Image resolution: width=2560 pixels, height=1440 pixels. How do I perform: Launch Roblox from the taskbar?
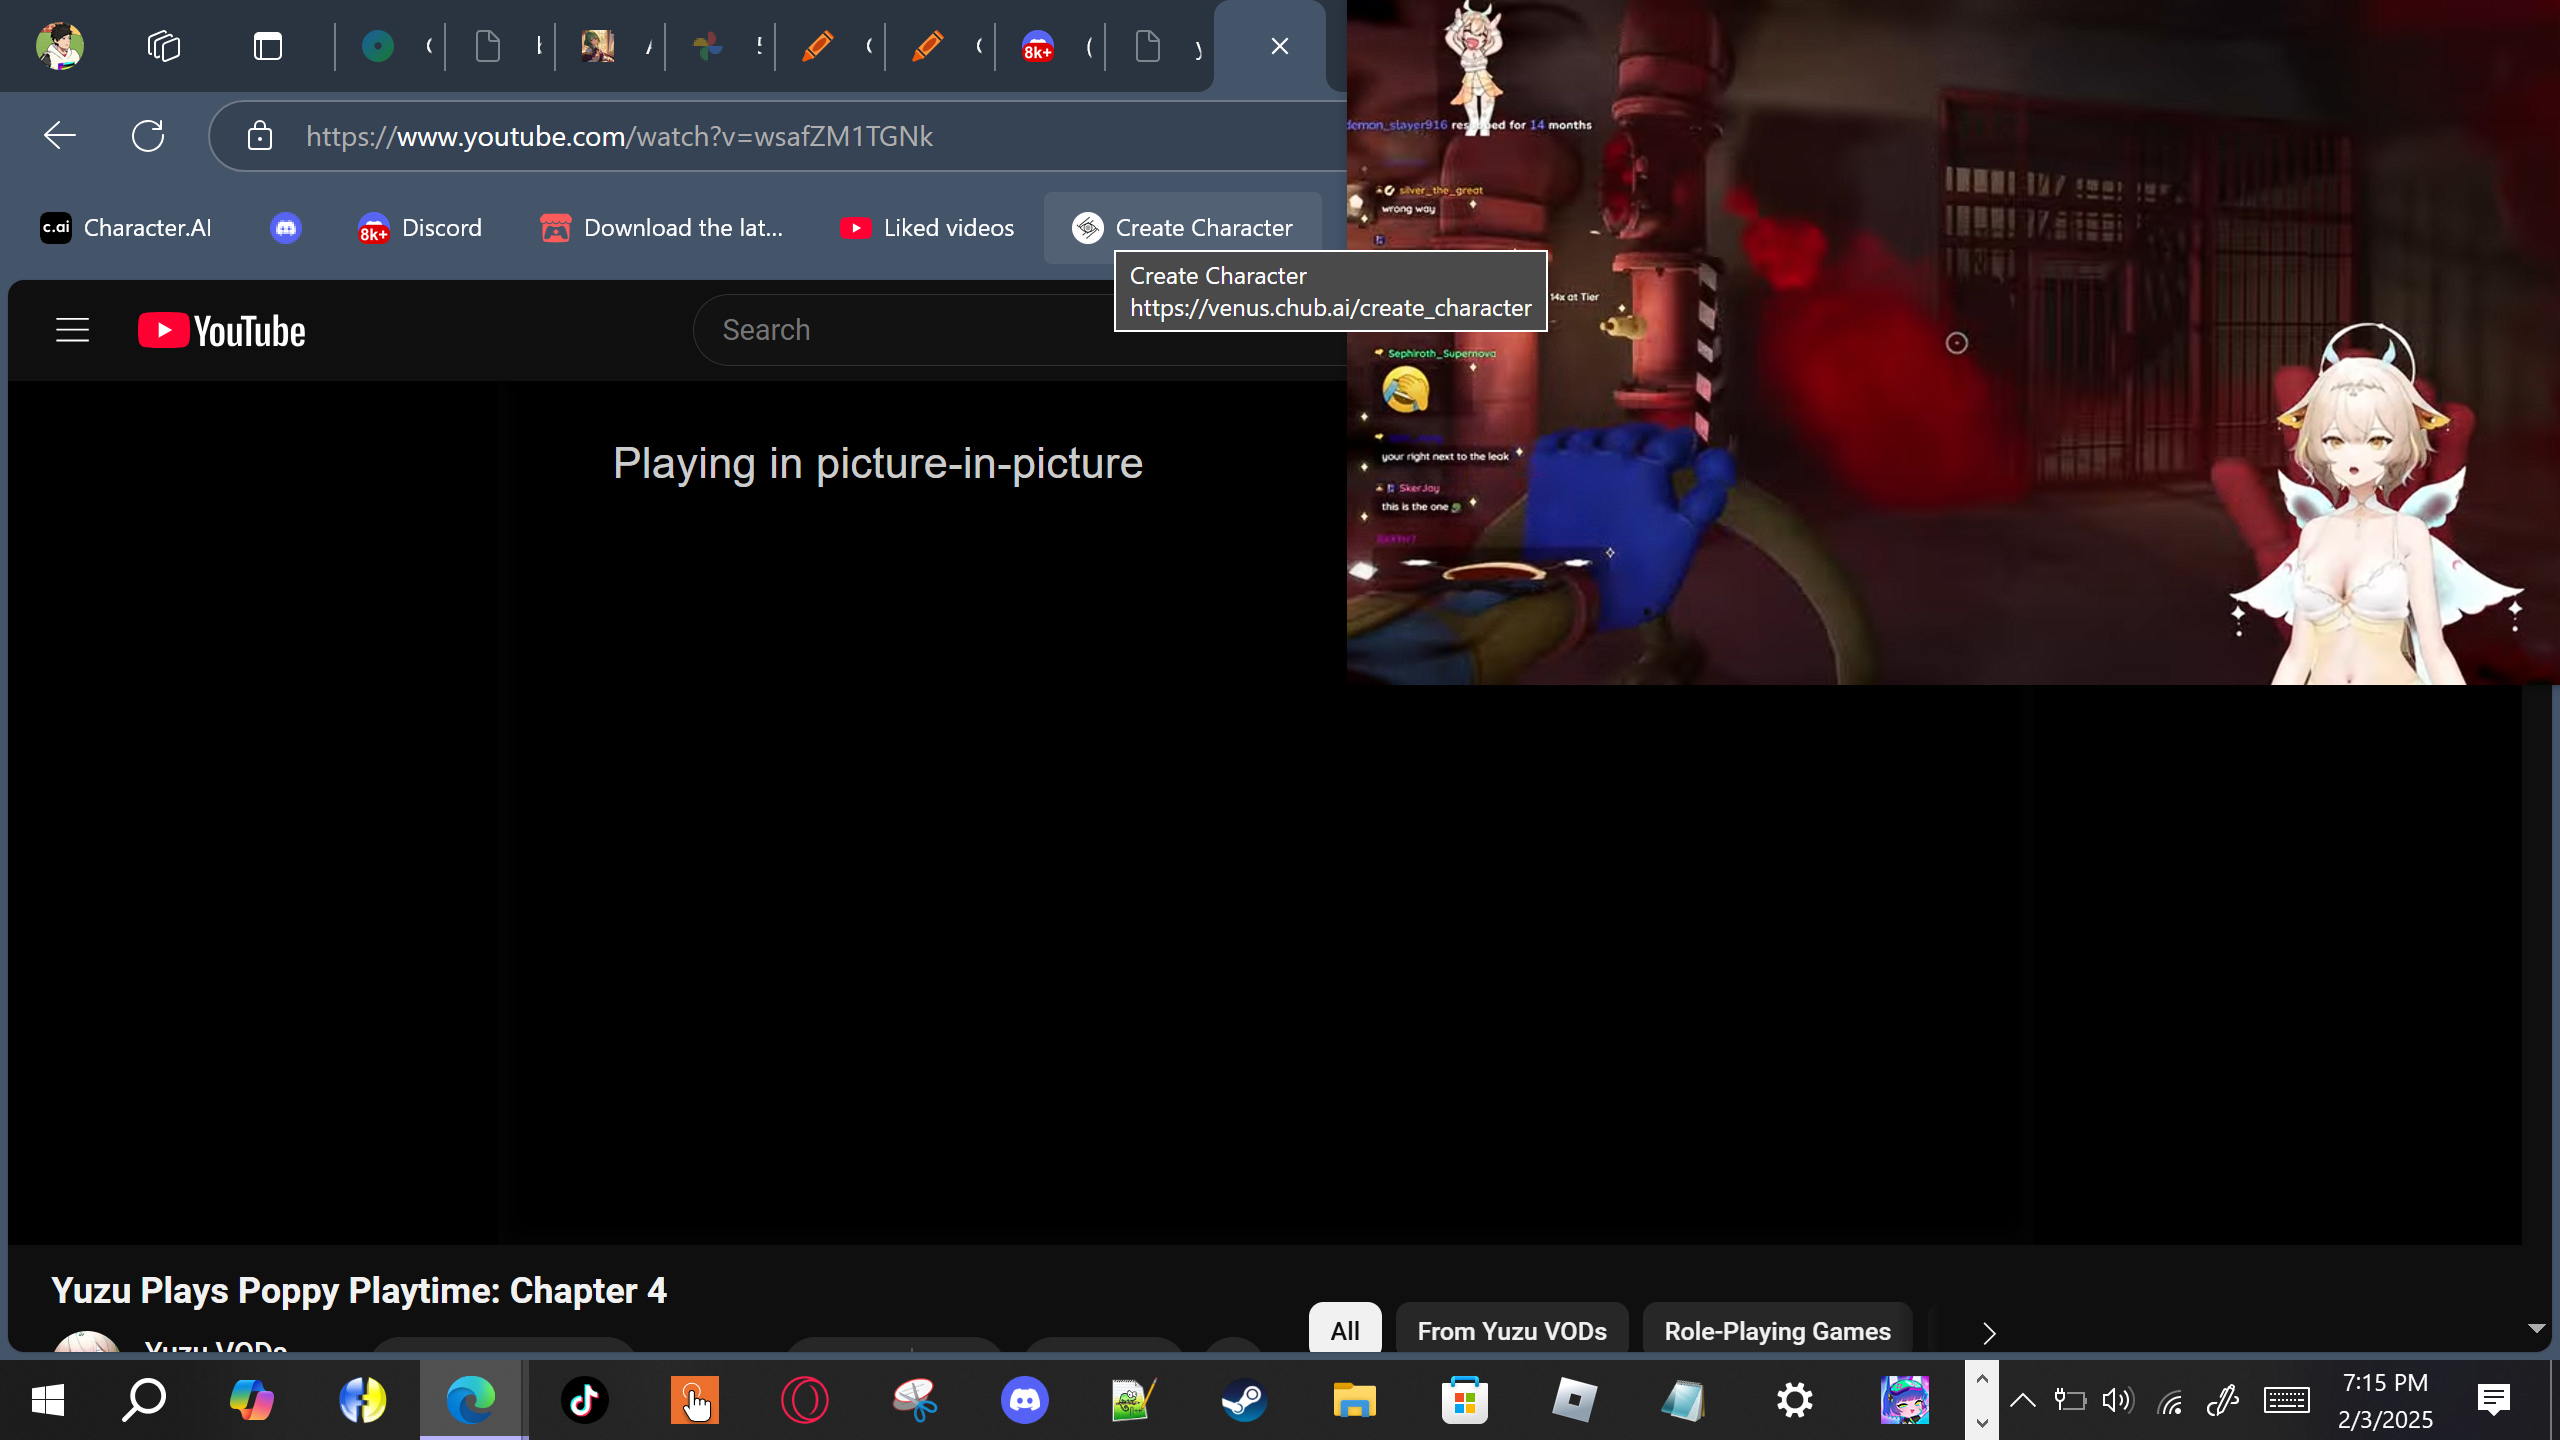pos(1574,1400)
